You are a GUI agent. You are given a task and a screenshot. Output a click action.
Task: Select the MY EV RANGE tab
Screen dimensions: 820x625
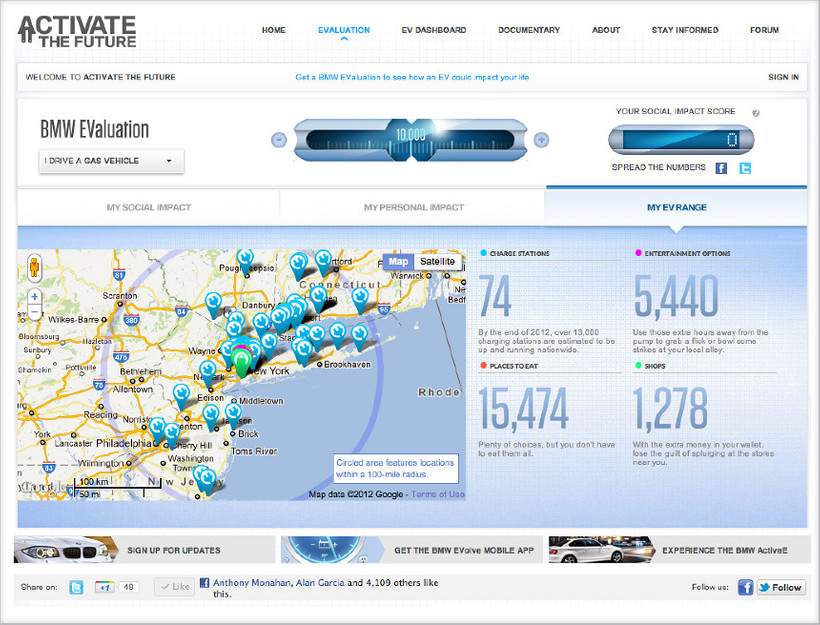(x=676, y=208)
